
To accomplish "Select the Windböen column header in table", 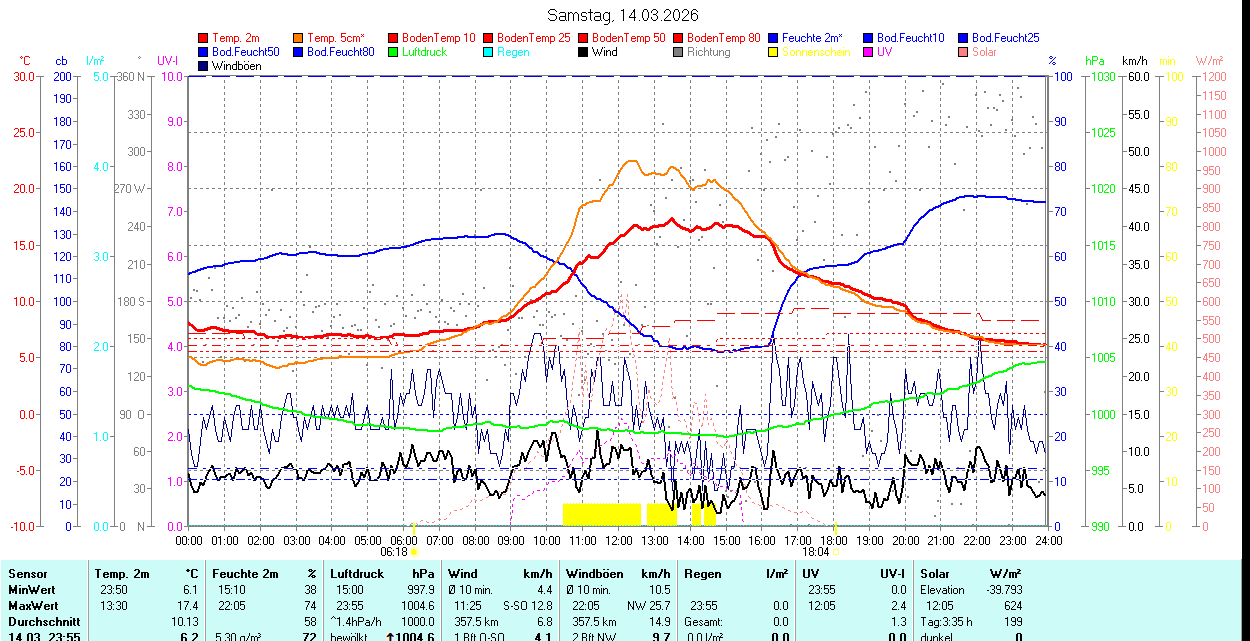I will [594, 574].
